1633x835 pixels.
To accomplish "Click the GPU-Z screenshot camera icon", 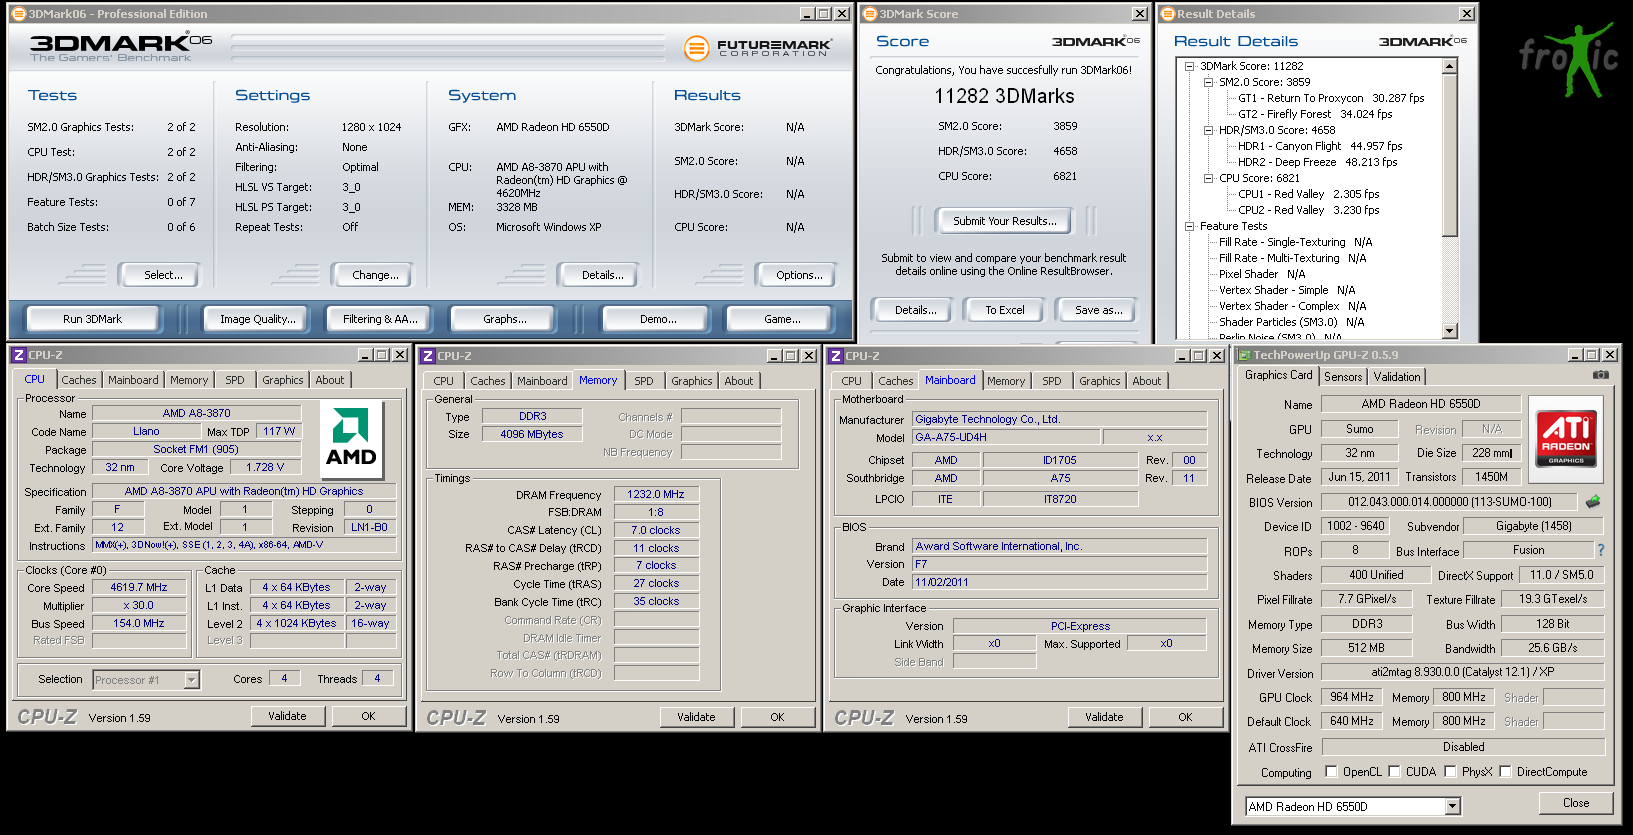I will (1600, 376).
